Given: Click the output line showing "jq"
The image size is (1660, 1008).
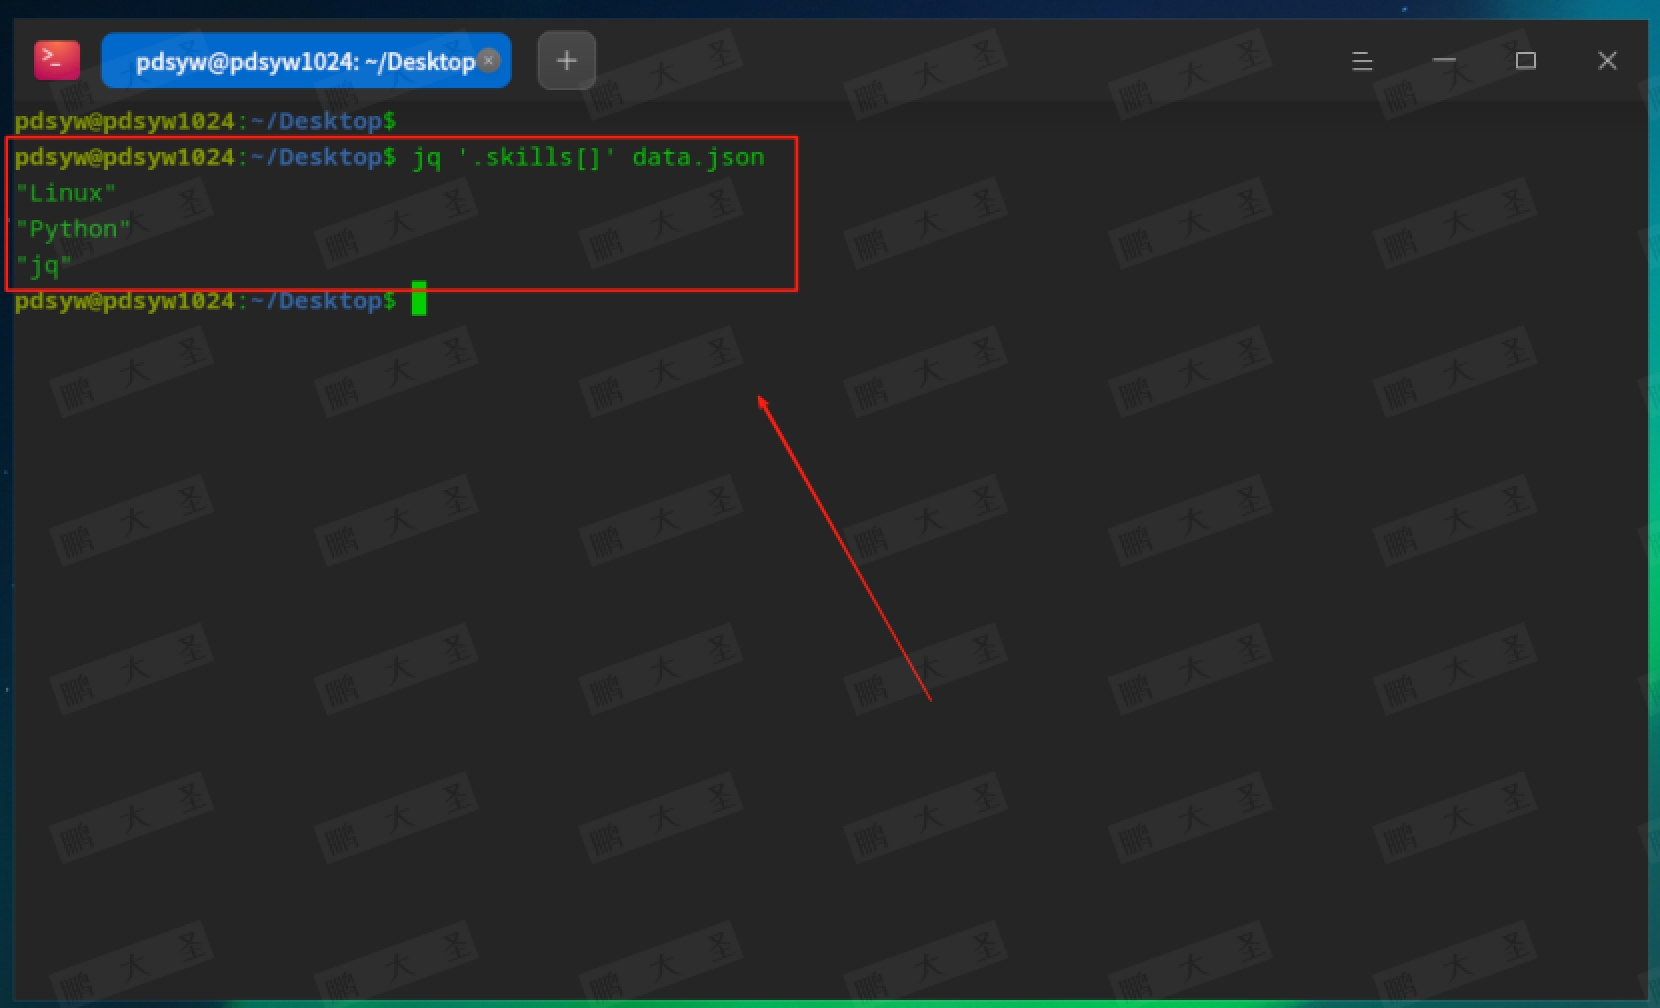Looking at the screenshot, I should (x=42, y=264).
